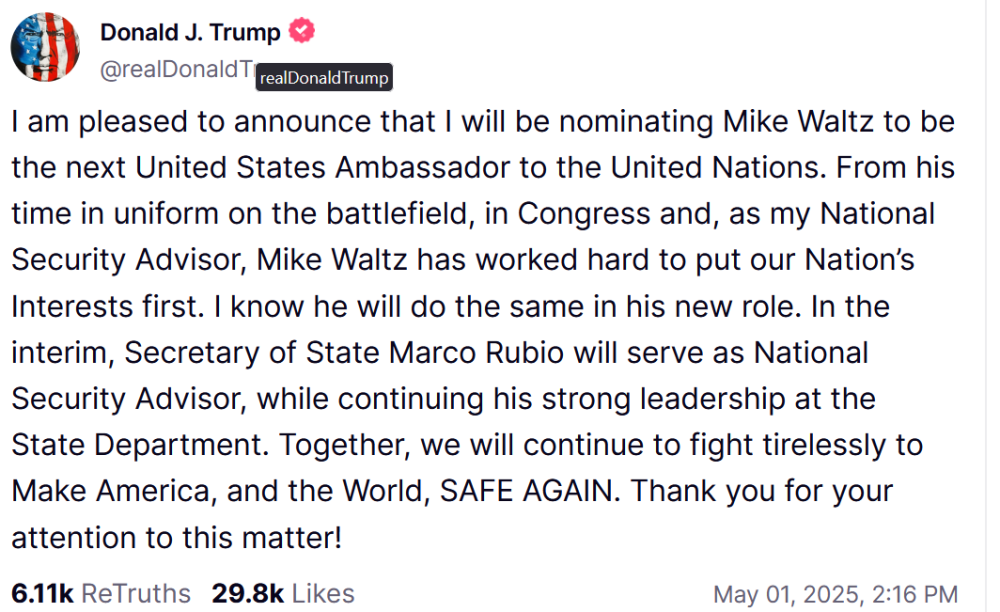This screenshot has height=612, width=1000.
Task: View the 6.11k ReTruths count
Action: pyautogui.click(x=42, y=593)
